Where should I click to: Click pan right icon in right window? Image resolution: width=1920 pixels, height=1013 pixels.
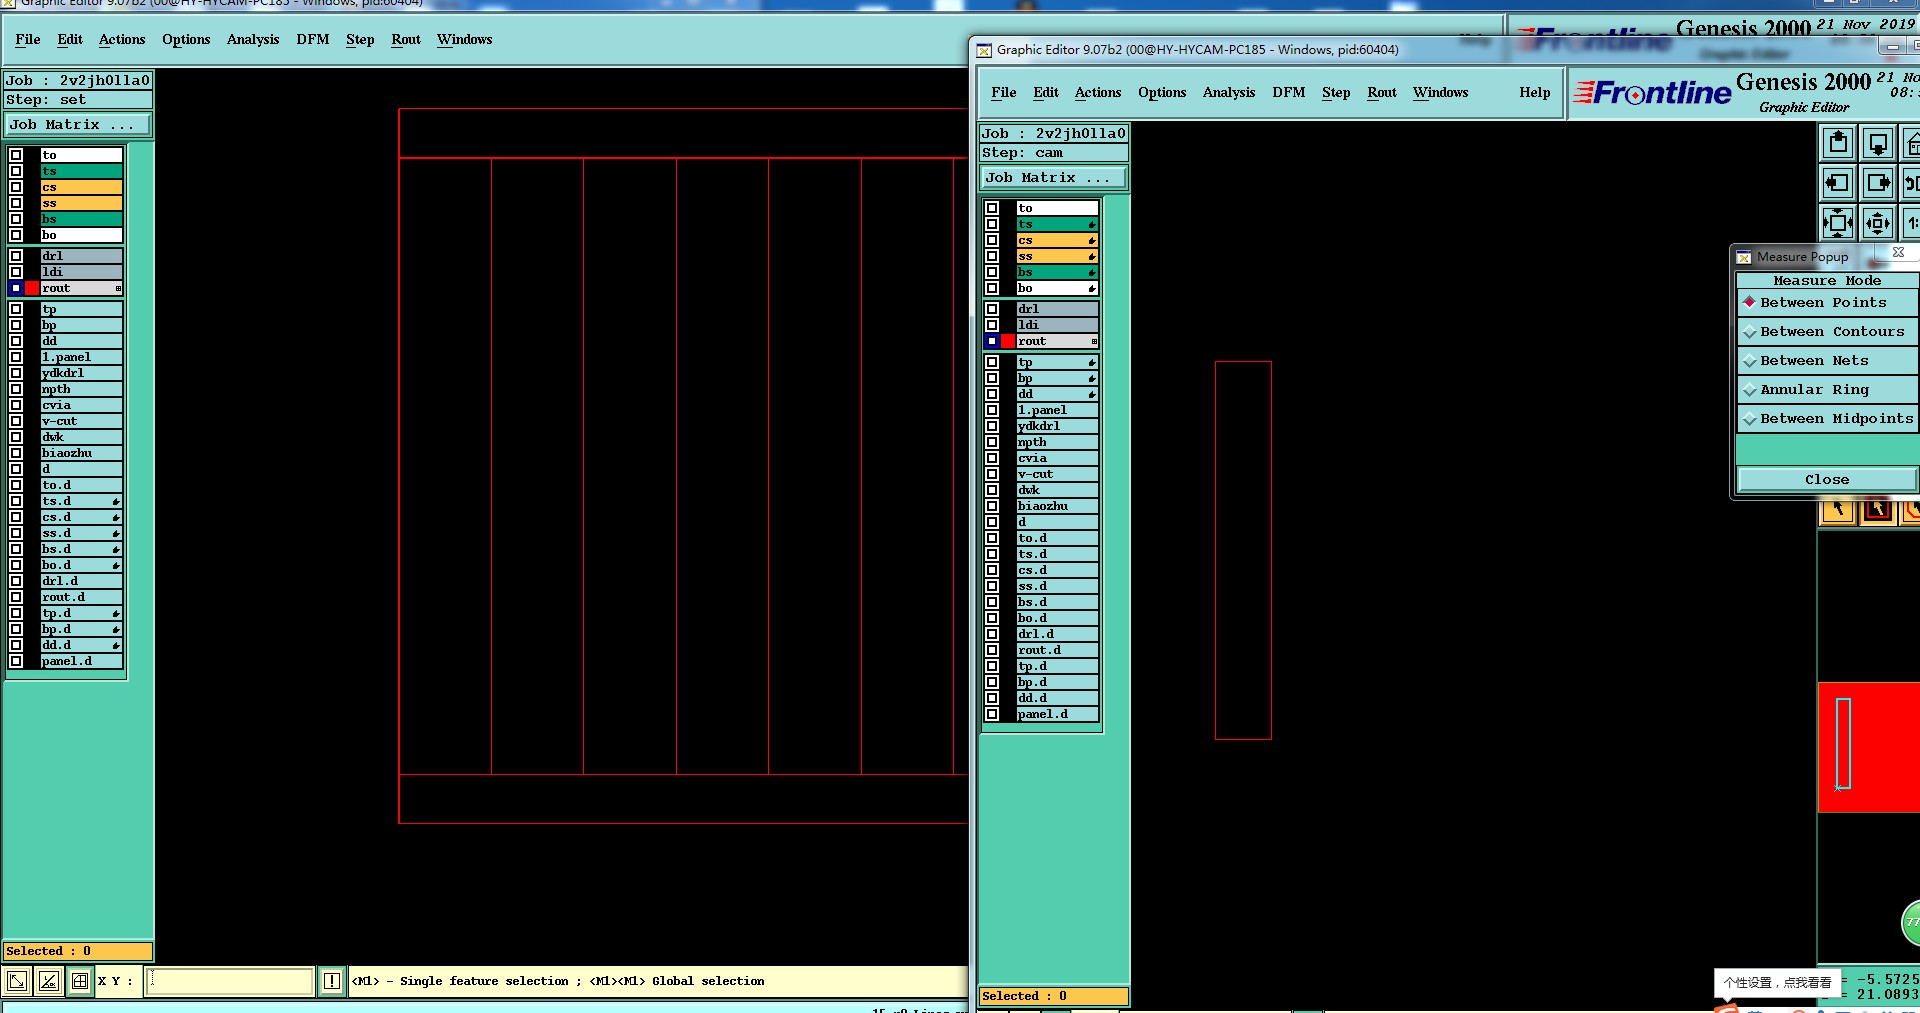pyautogui.click(x=1878, y=183)
